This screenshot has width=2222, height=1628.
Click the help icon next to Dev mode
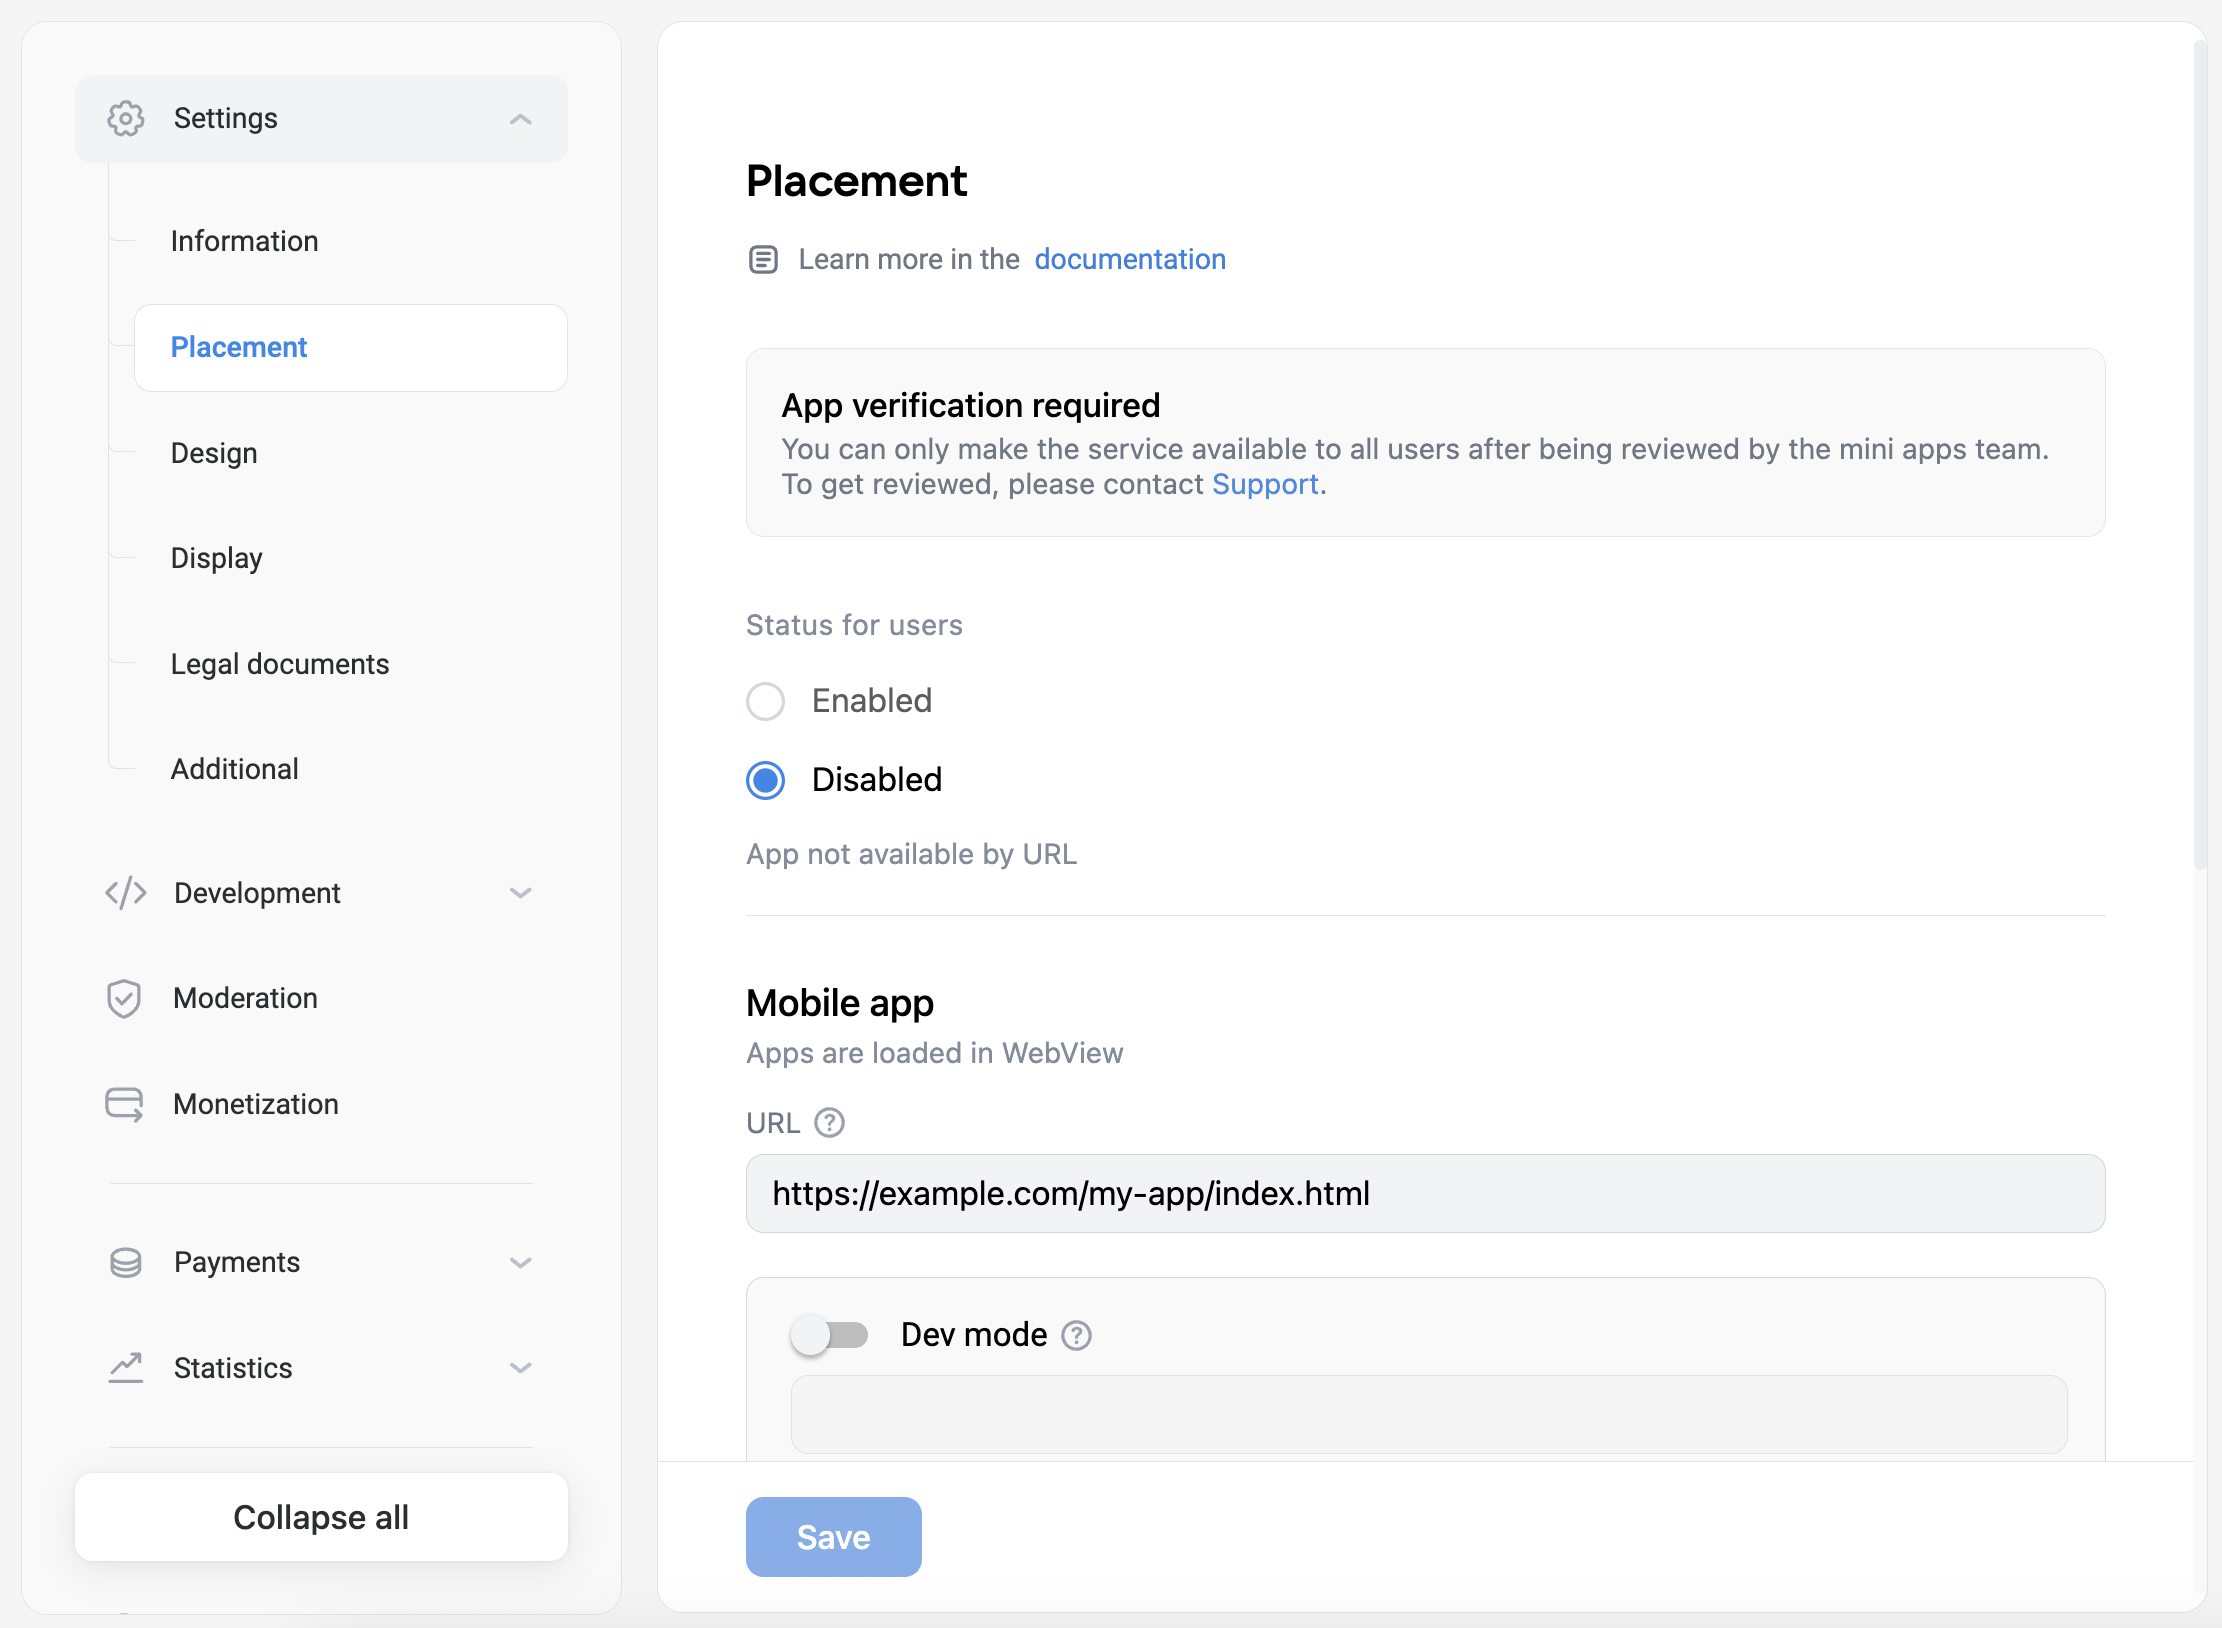point(1076,1335)
